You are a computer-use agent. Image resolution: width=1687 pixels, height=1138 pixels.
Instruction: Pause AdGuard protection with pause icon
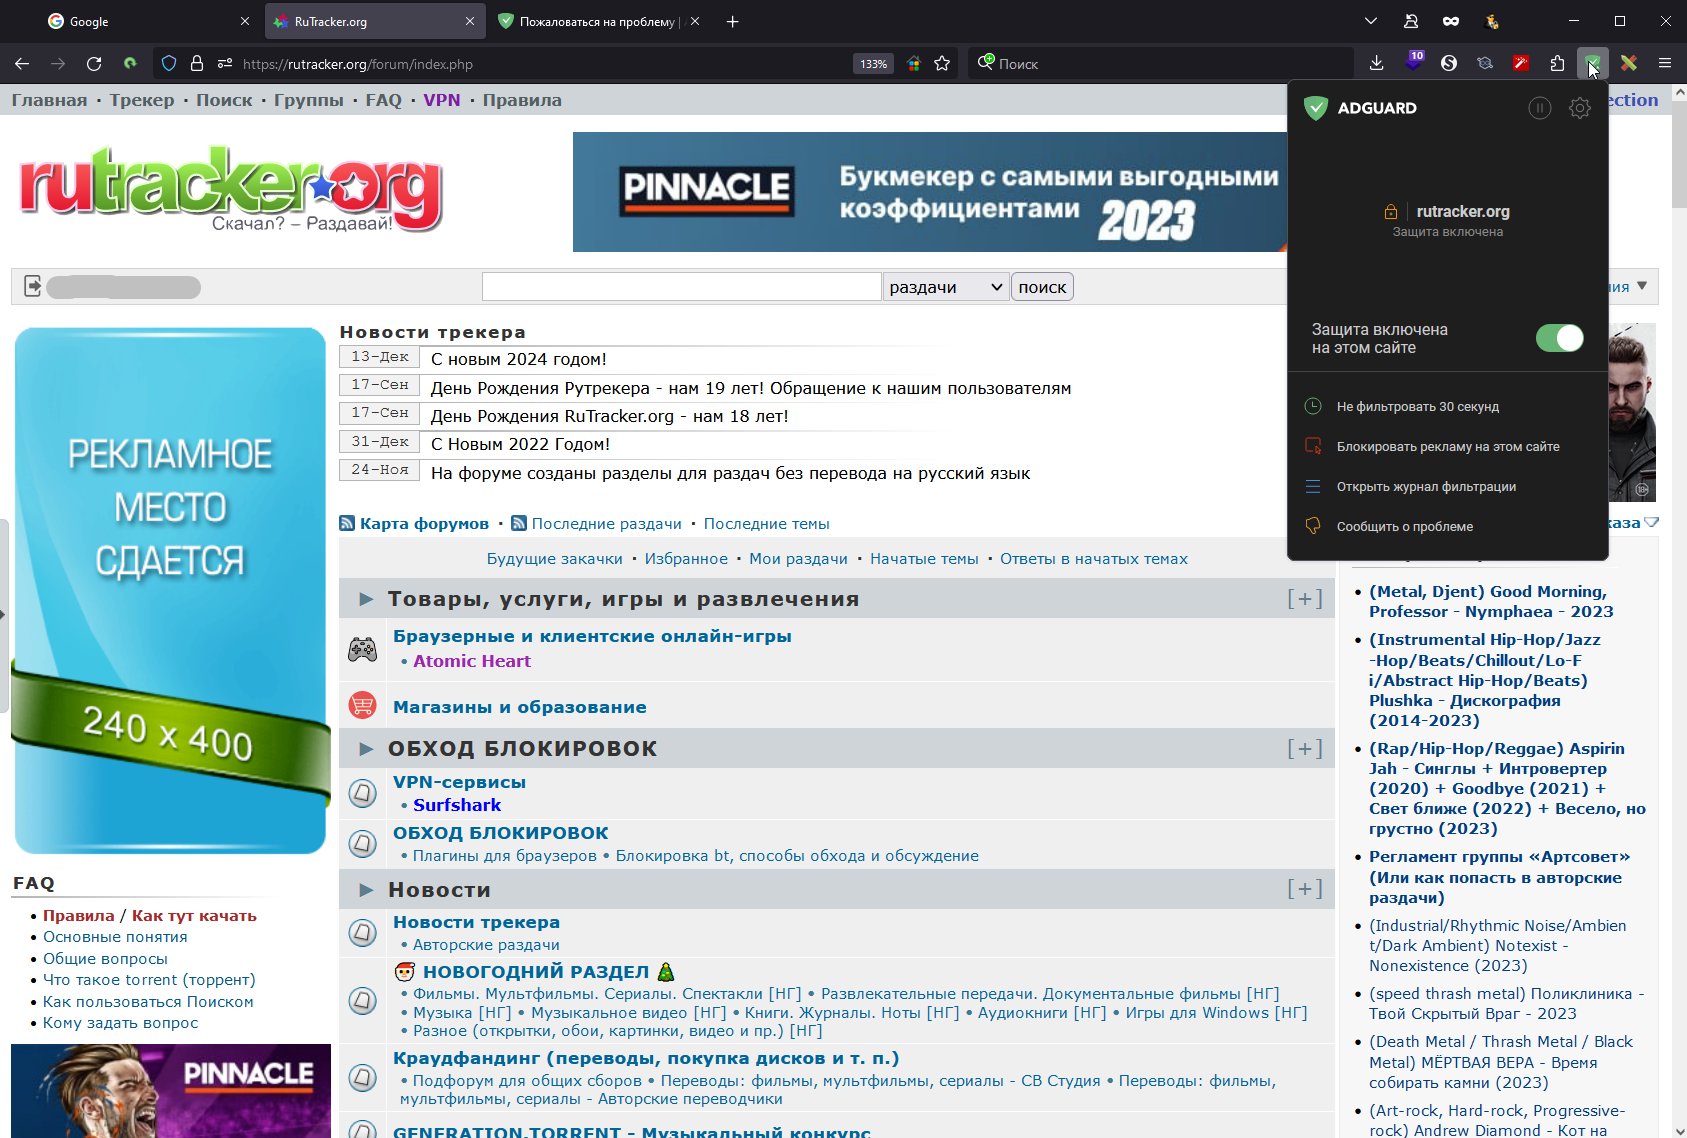point(1539,108)
